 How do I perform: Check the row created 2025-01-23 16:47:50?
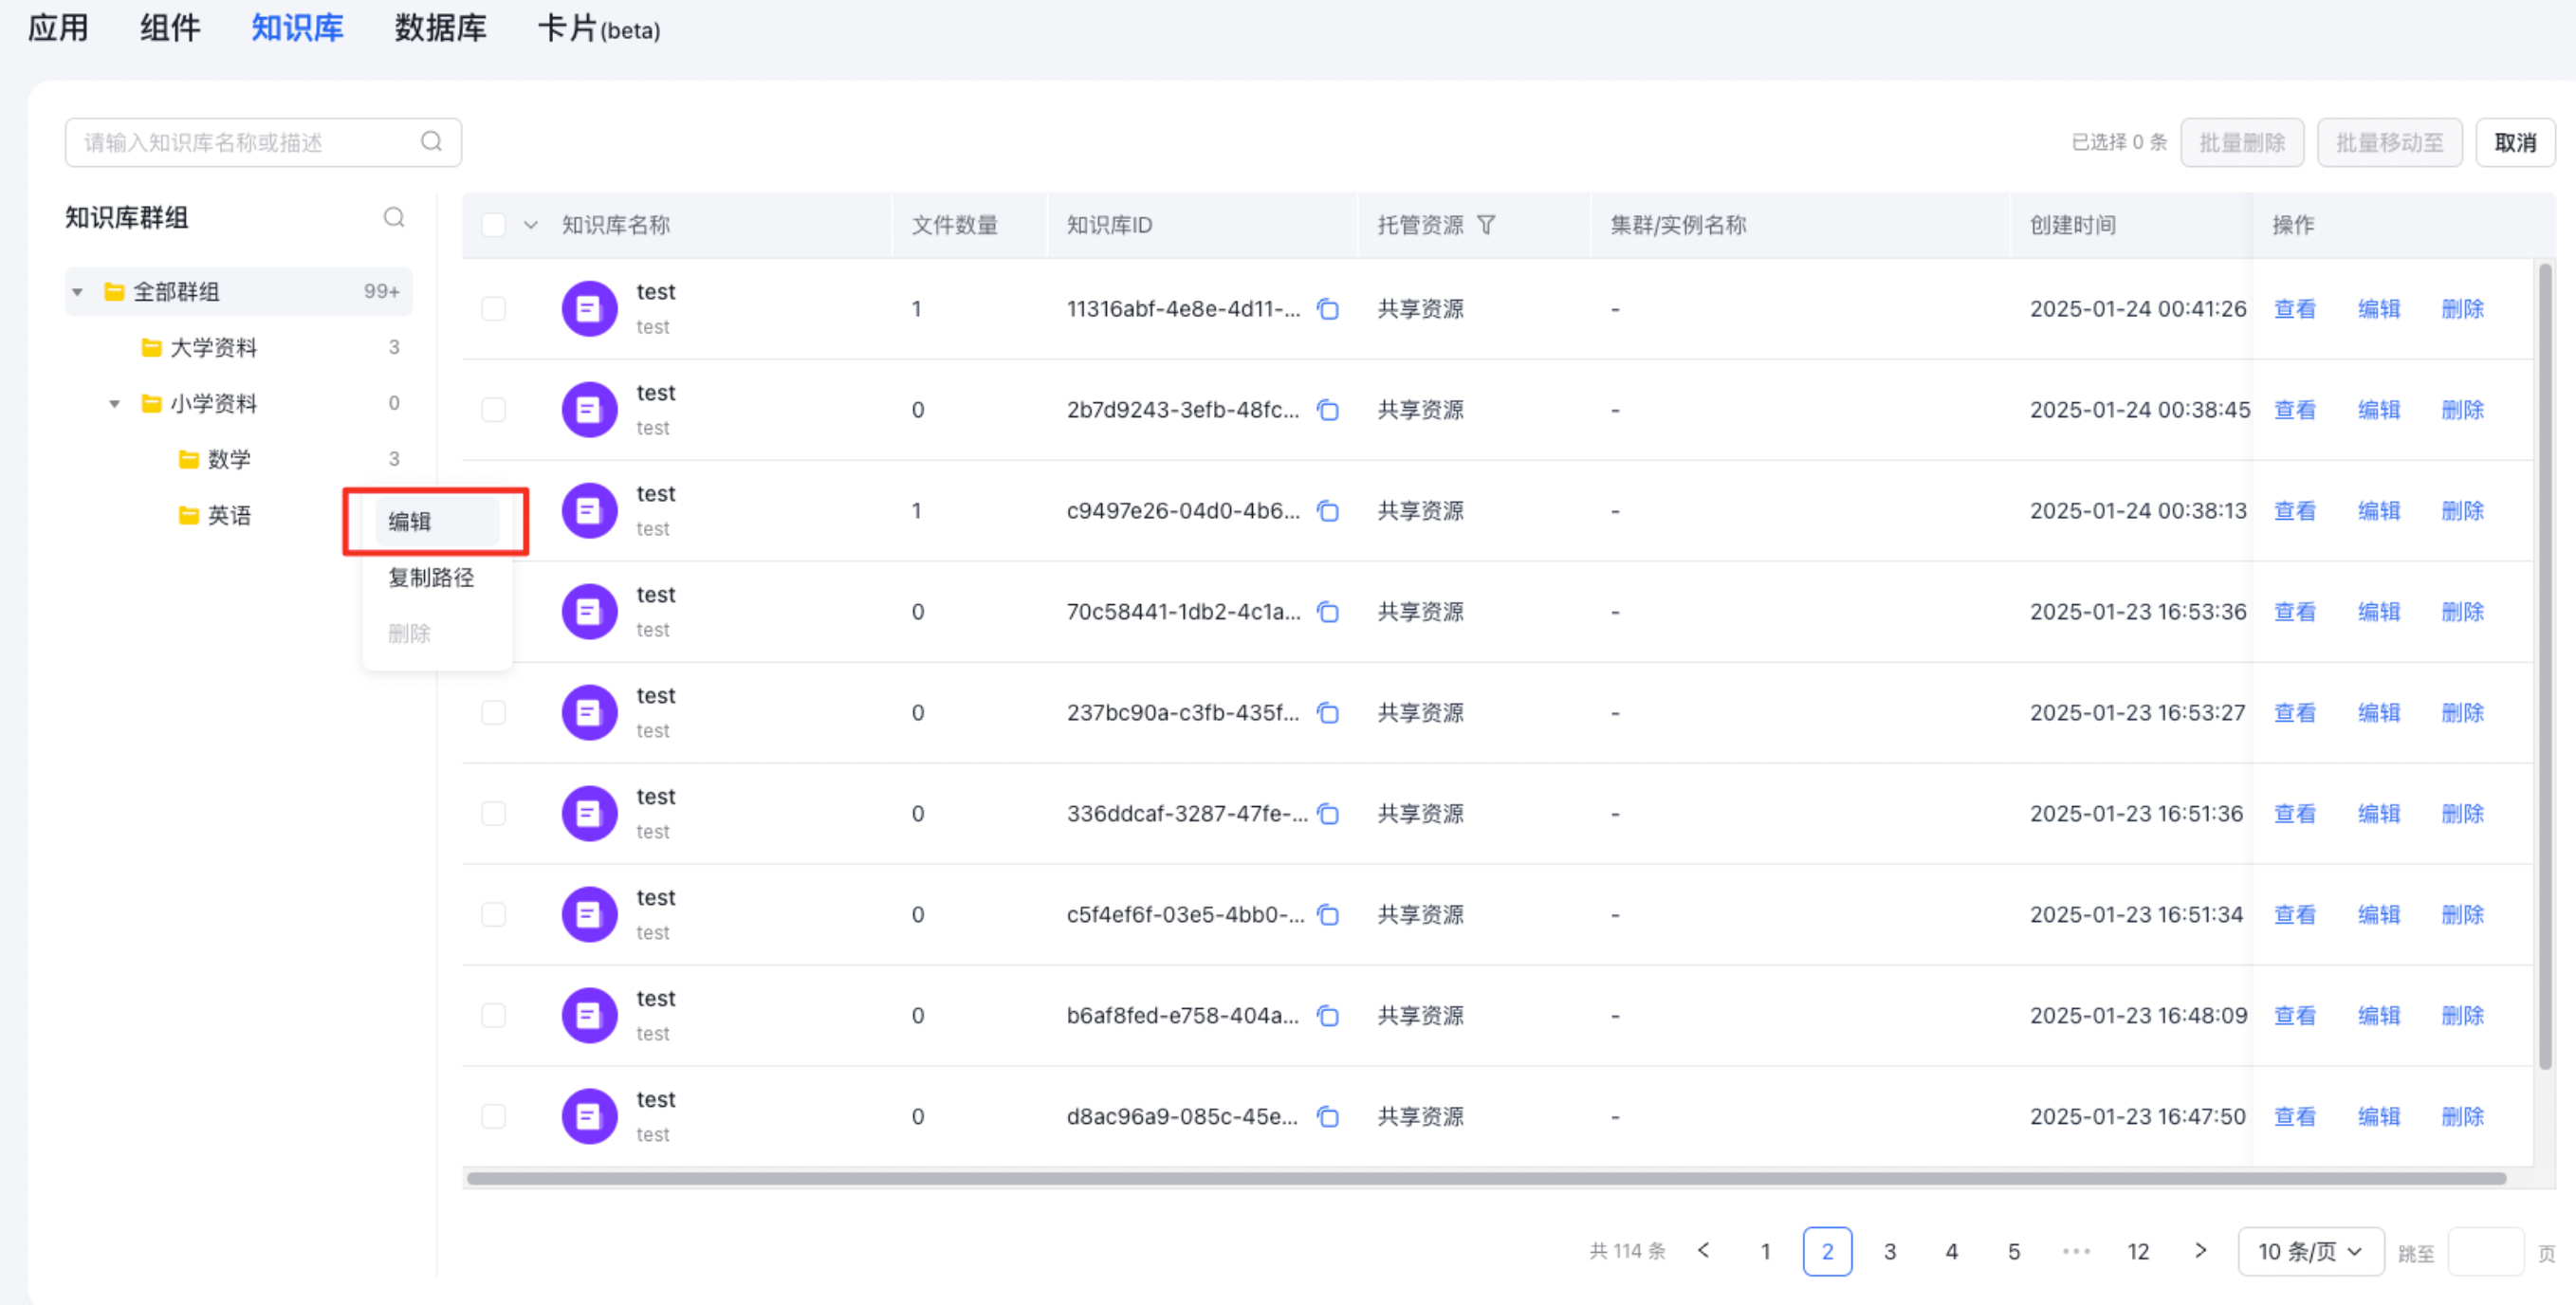(494, 1117)
